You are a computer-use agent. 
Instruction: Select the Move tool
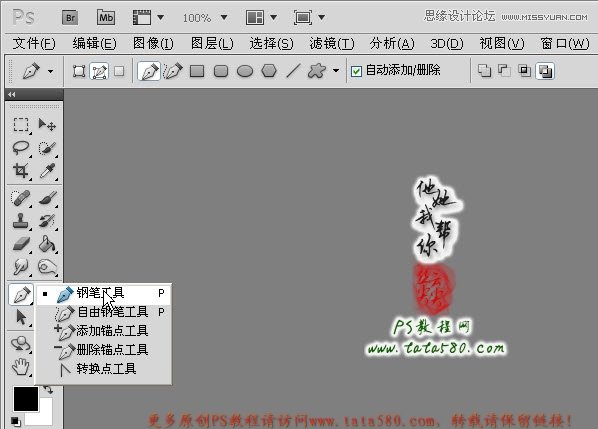tap(47, 125)
